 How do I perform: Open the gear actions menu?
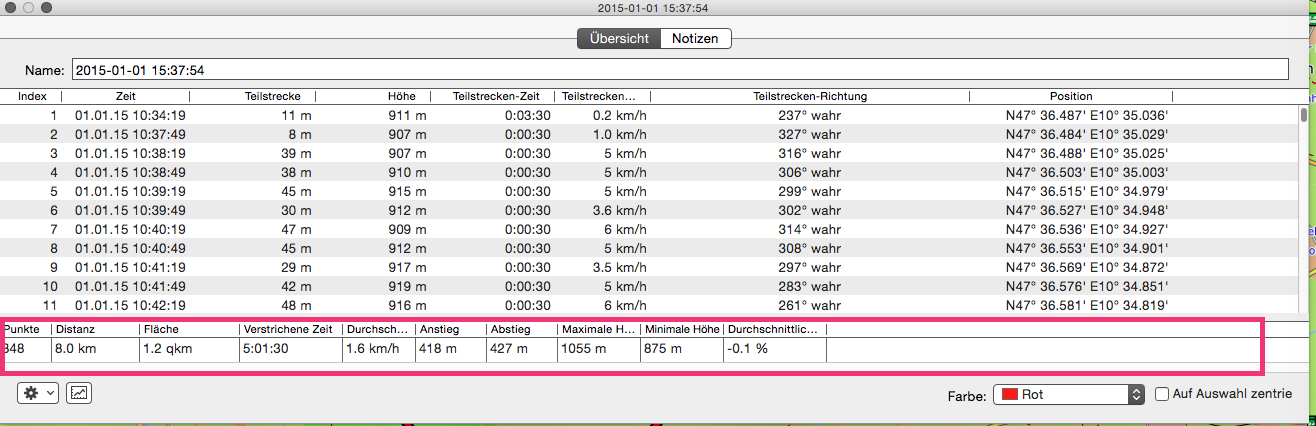37,393
